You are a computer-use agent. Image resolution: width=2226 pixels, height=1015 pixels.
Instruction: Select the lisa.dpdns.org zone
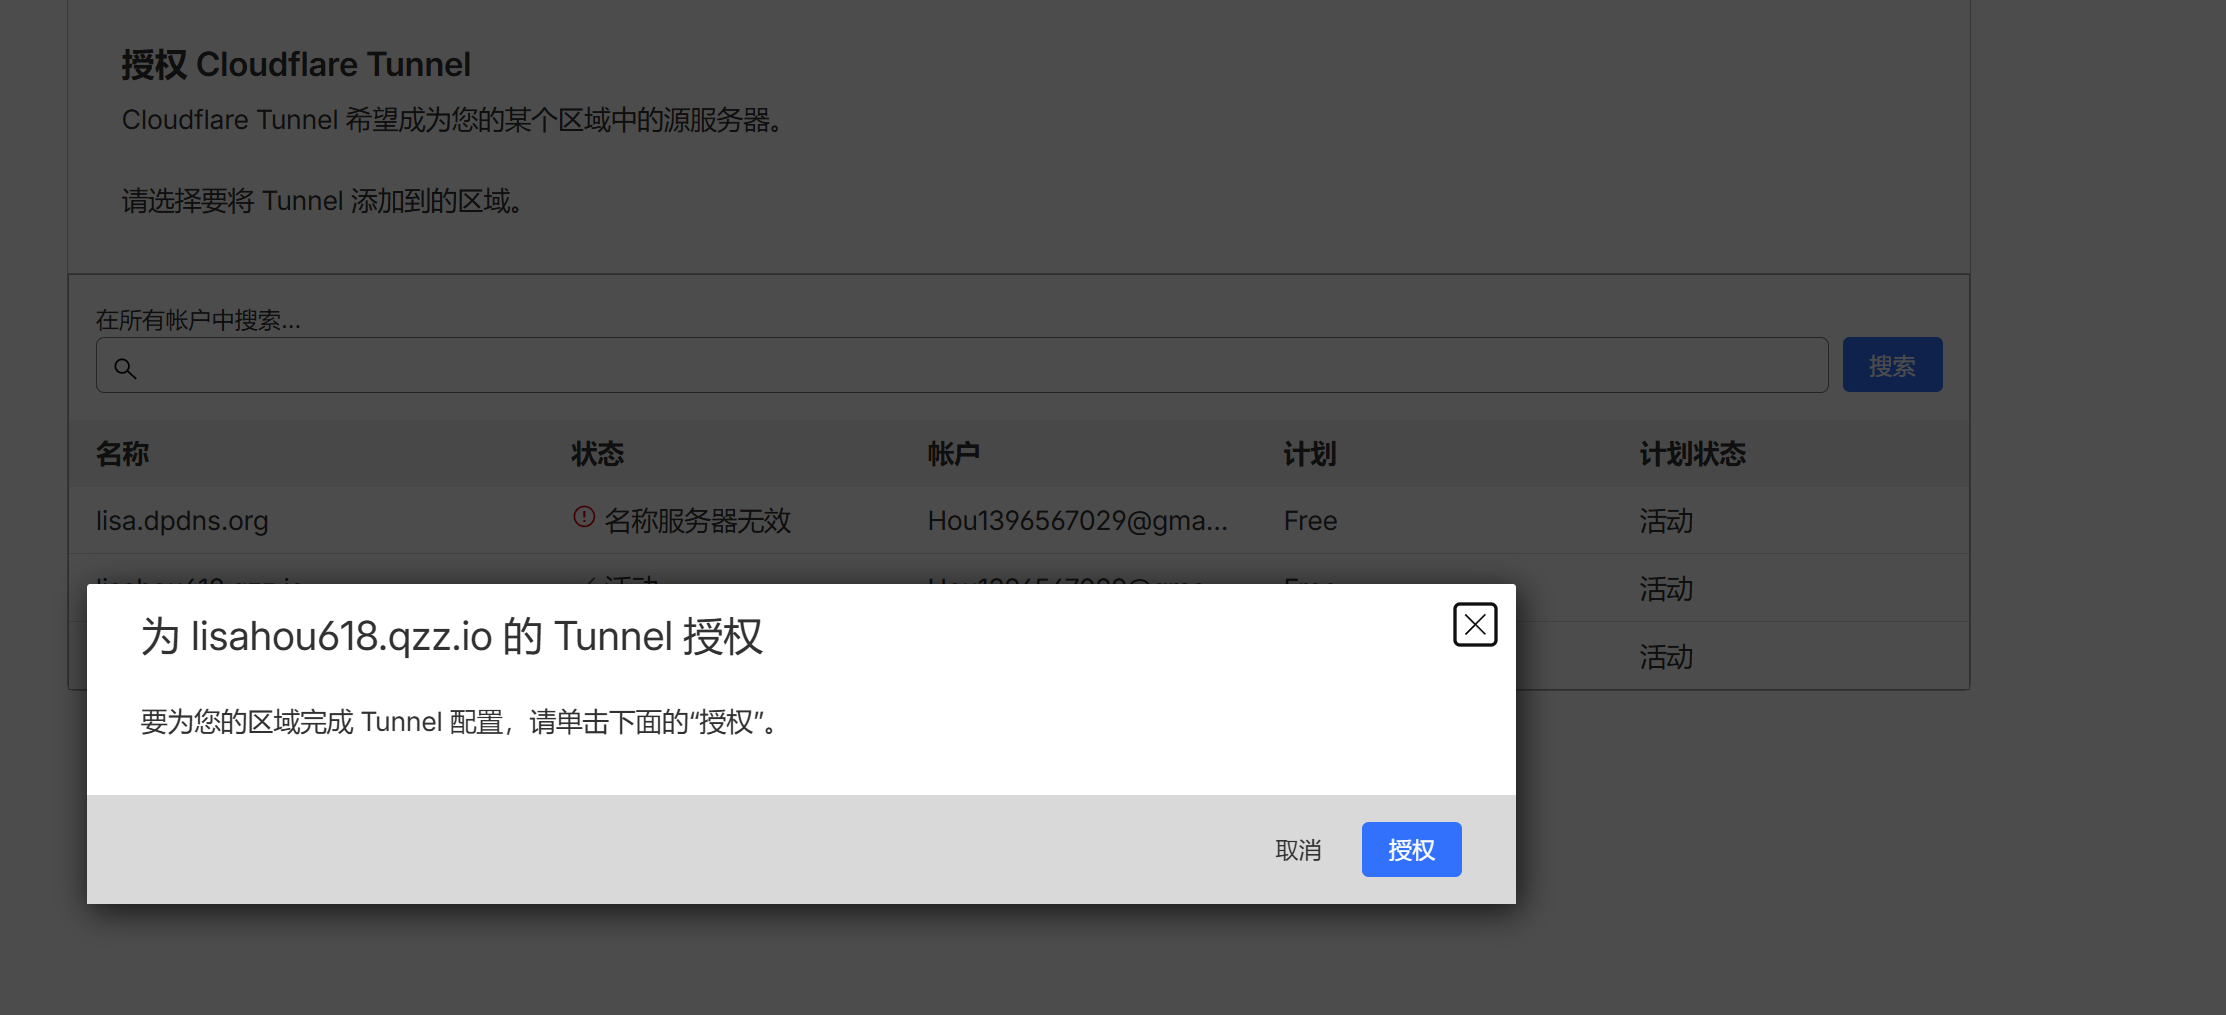pos(182,521)
